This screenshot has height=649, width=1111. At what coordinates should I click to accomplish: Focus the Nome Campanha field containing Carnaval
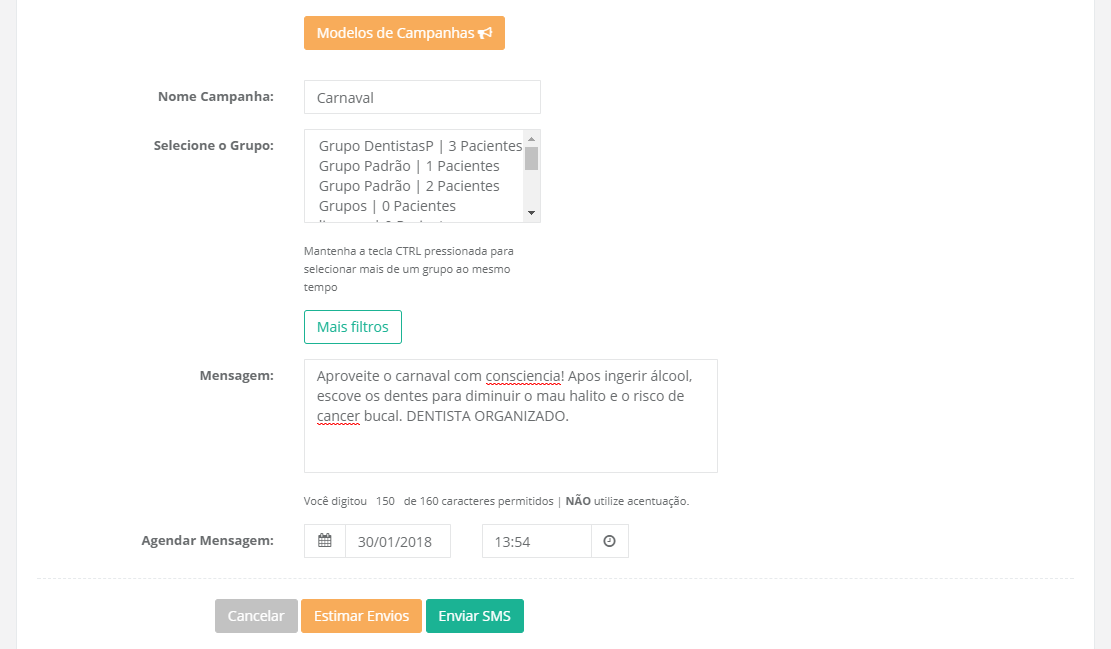pos(421,97)
